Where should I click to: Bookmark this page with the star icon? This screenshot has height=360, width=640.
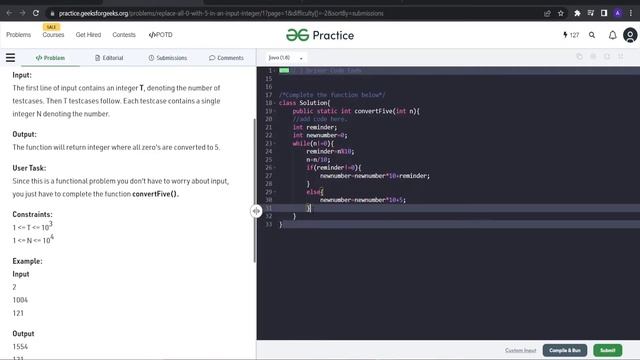(x=561, y=13)
